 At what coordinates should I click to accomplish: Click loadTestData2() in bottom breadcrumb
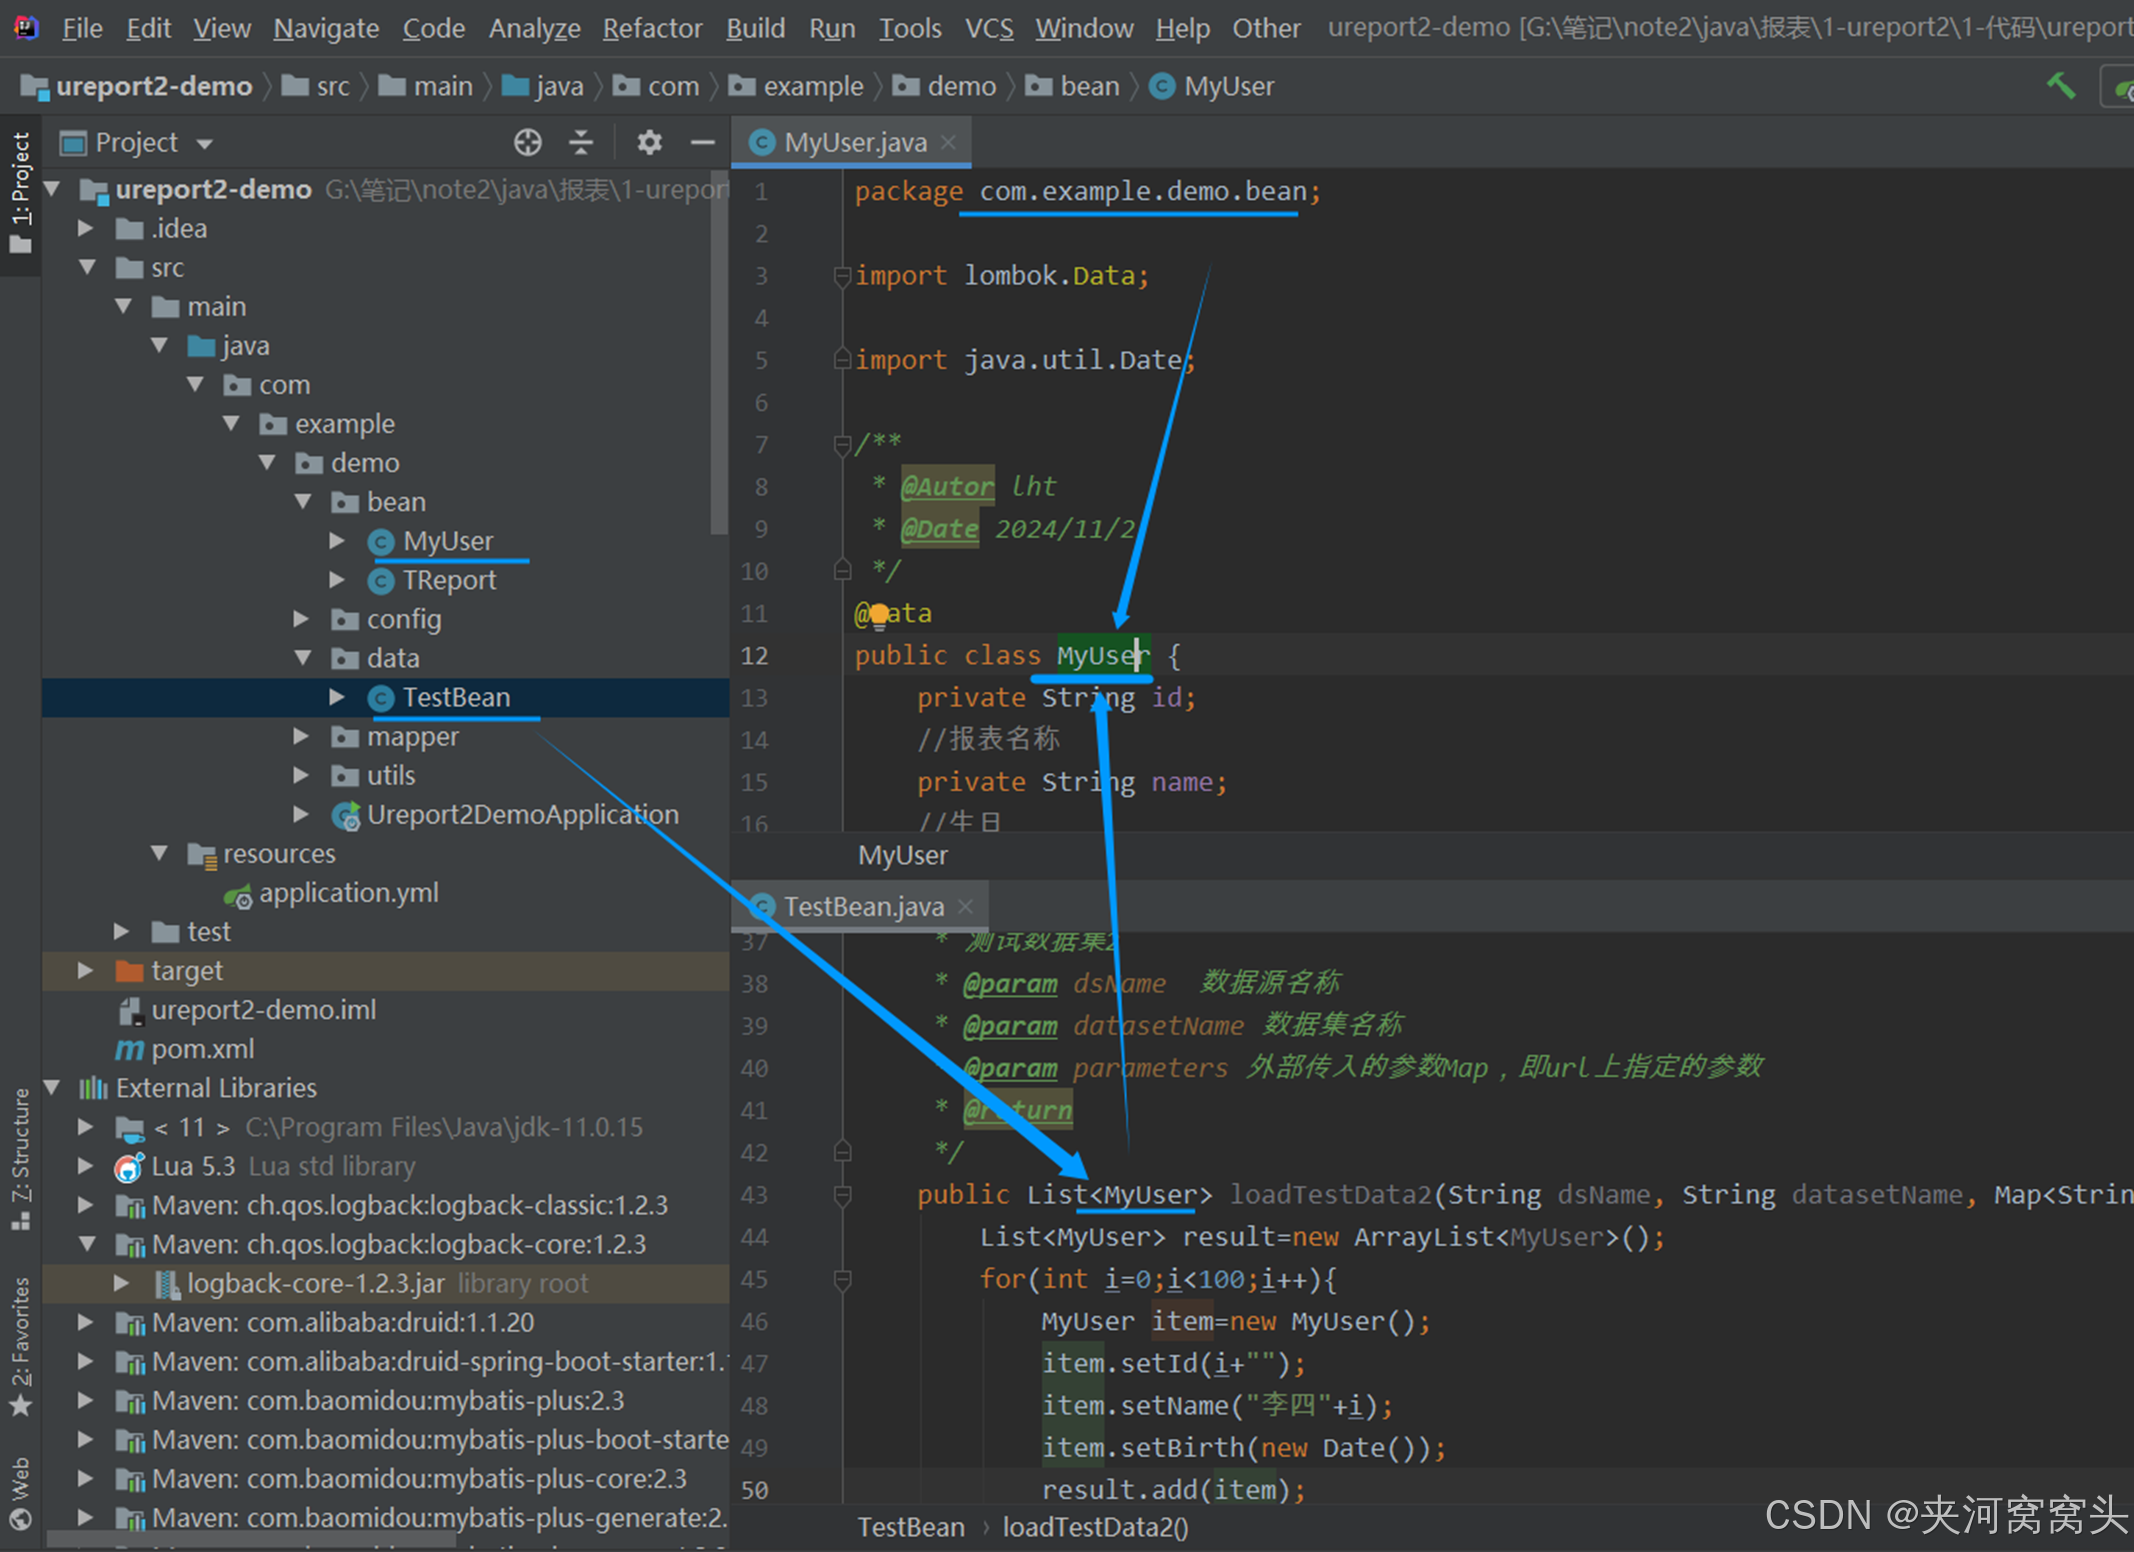tap(1095, 1527)
